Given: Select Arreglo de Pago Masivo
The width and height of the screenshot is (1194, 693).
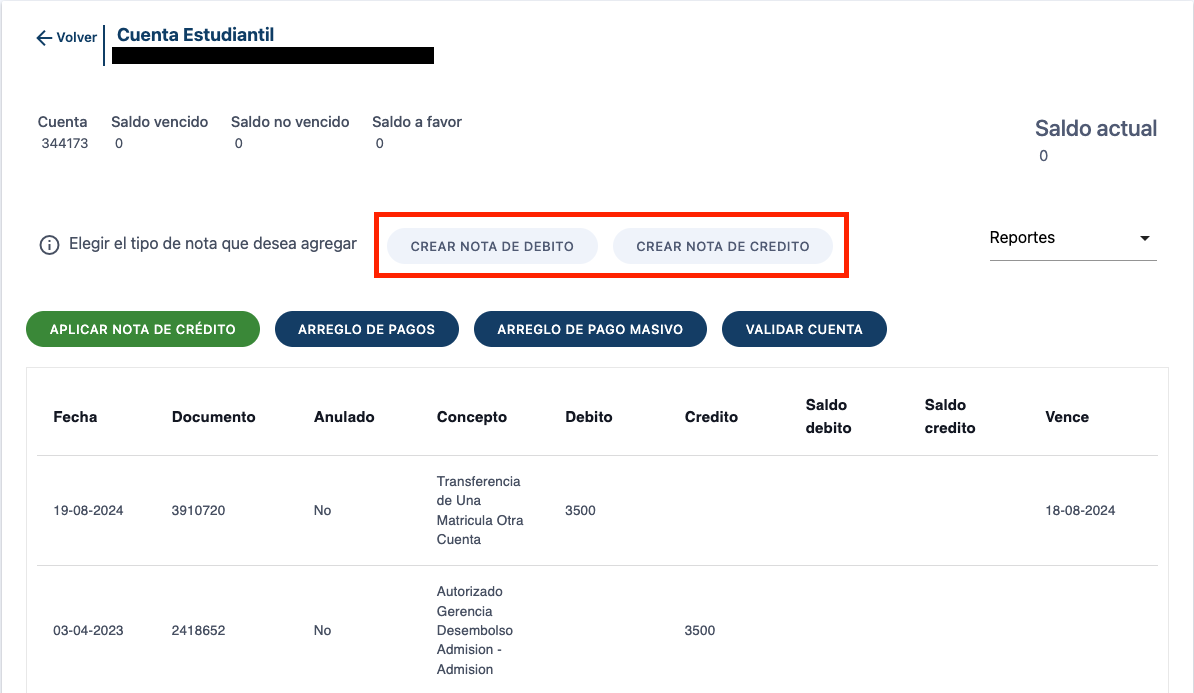Looking at the screenshot, I should pyautogui.click(x=590, y=329).
